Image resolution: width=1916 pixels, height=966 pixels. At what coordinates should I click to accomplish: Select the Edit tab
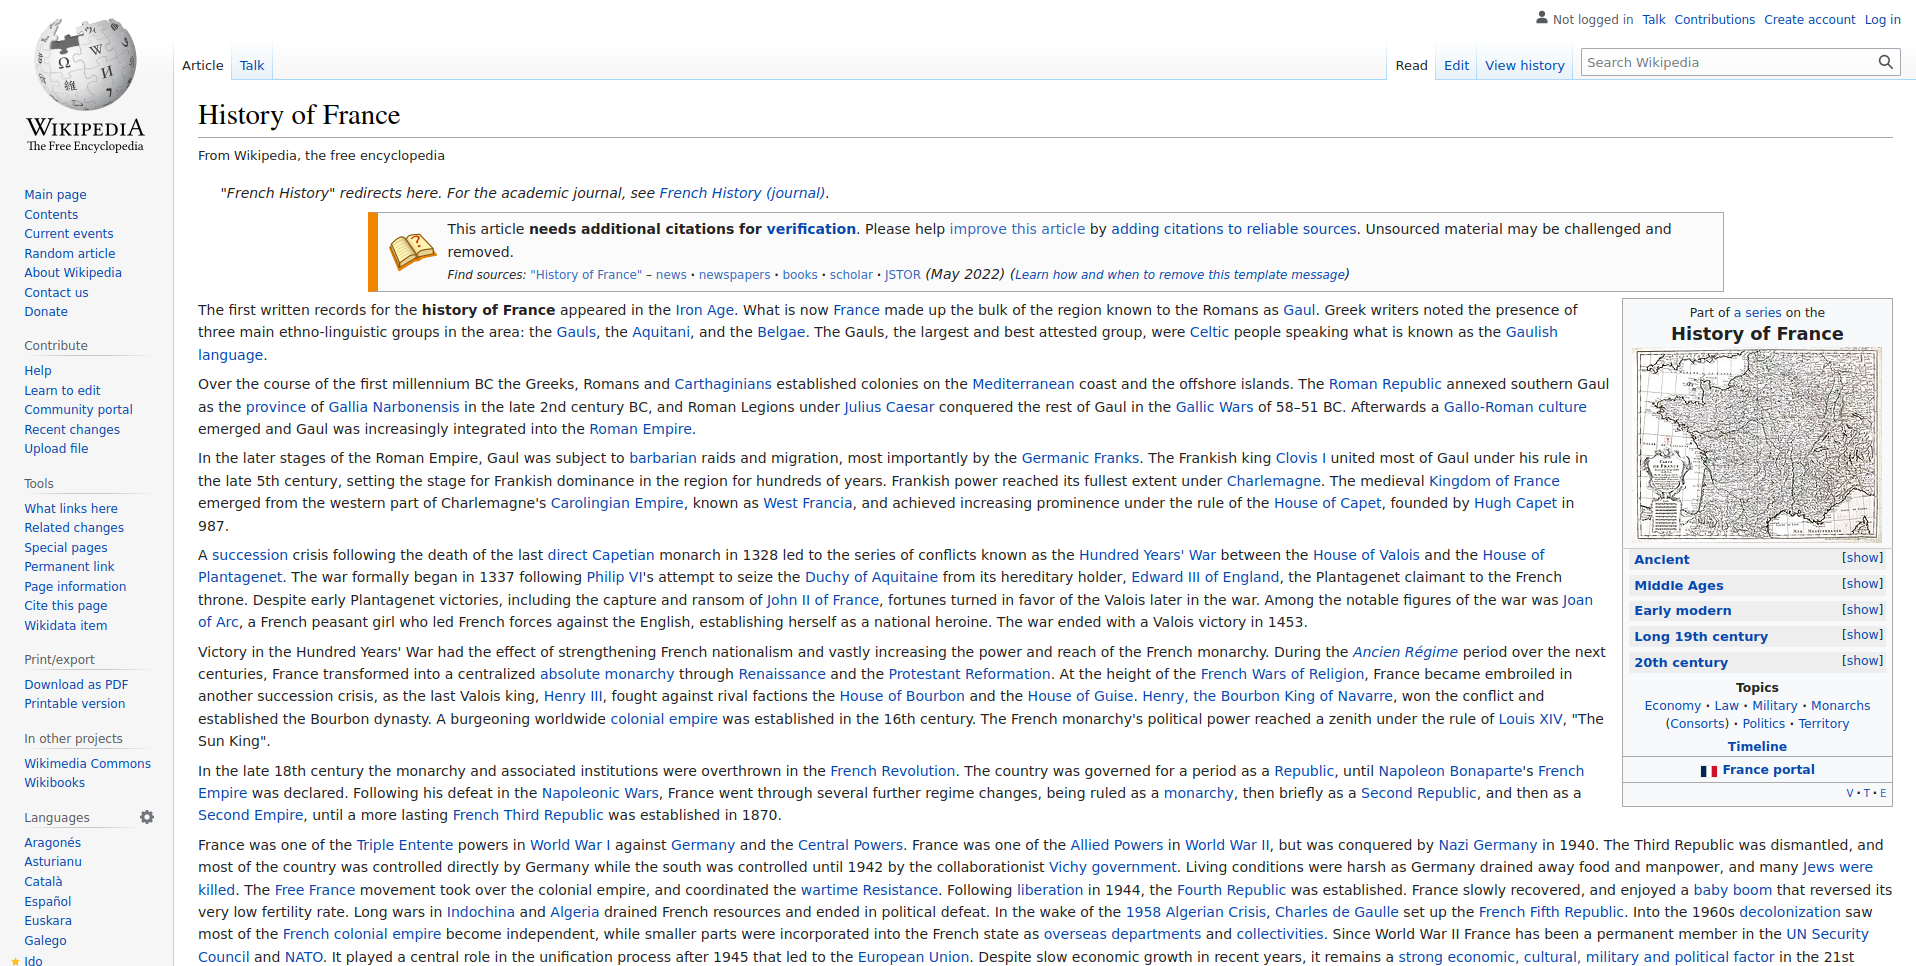pos(1456,65)
